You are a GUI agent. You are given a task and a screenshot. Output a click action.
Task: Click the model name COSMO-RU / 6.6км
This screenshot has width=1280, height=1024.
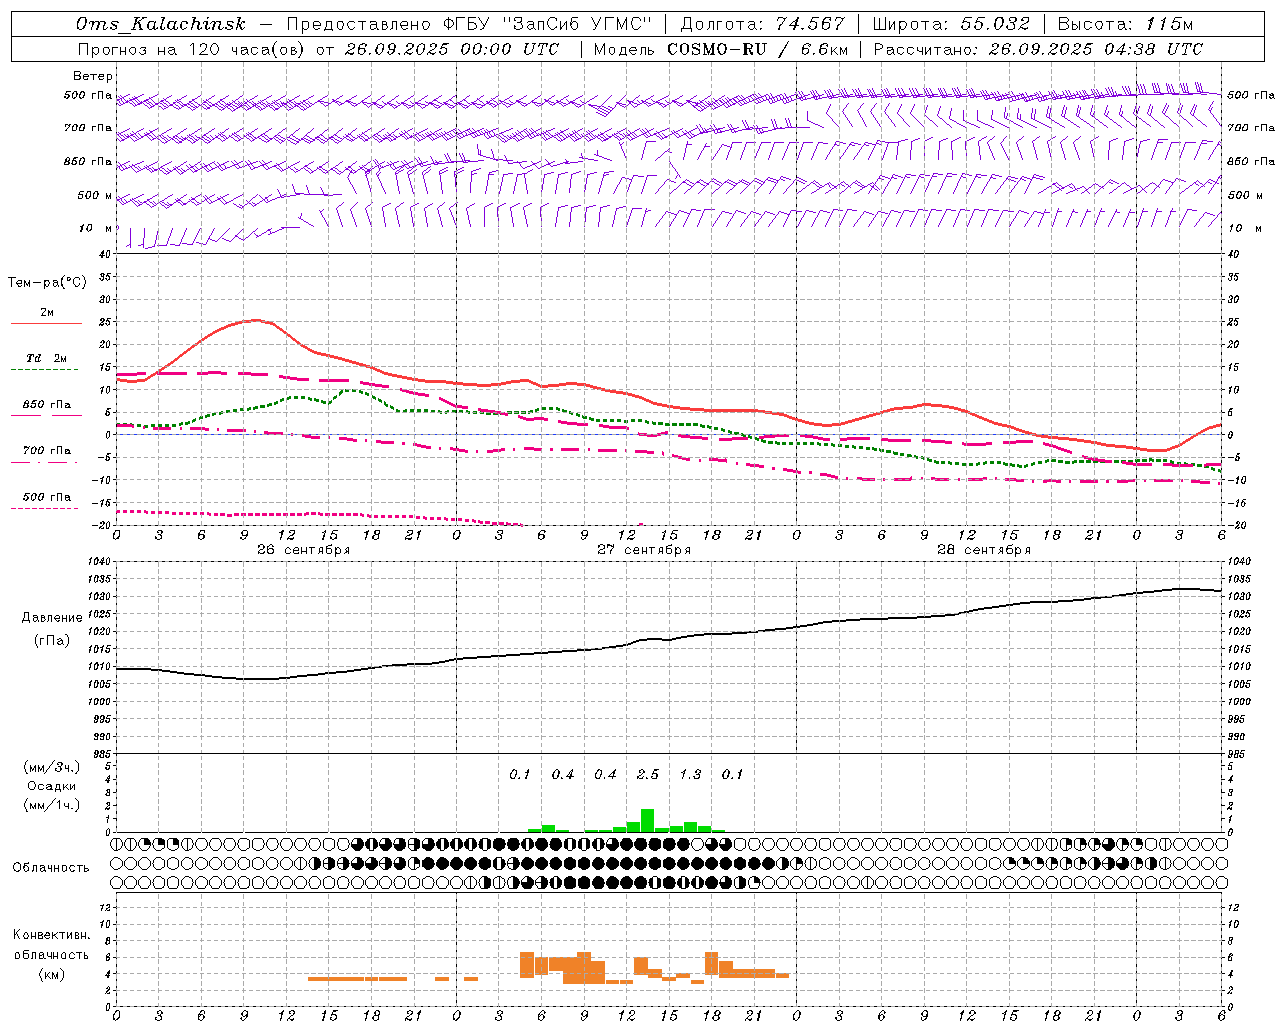(757, 49)
